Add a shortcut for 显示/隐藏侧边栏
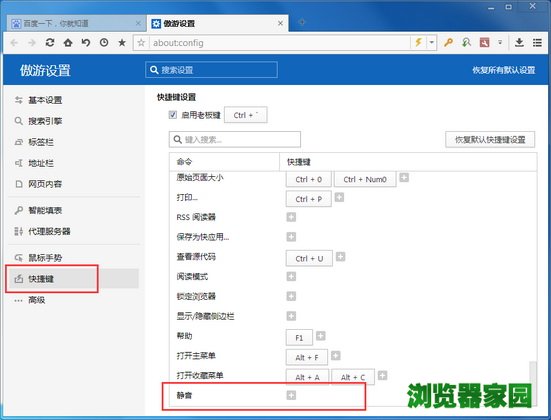551x420 pixels. point(291,316)
